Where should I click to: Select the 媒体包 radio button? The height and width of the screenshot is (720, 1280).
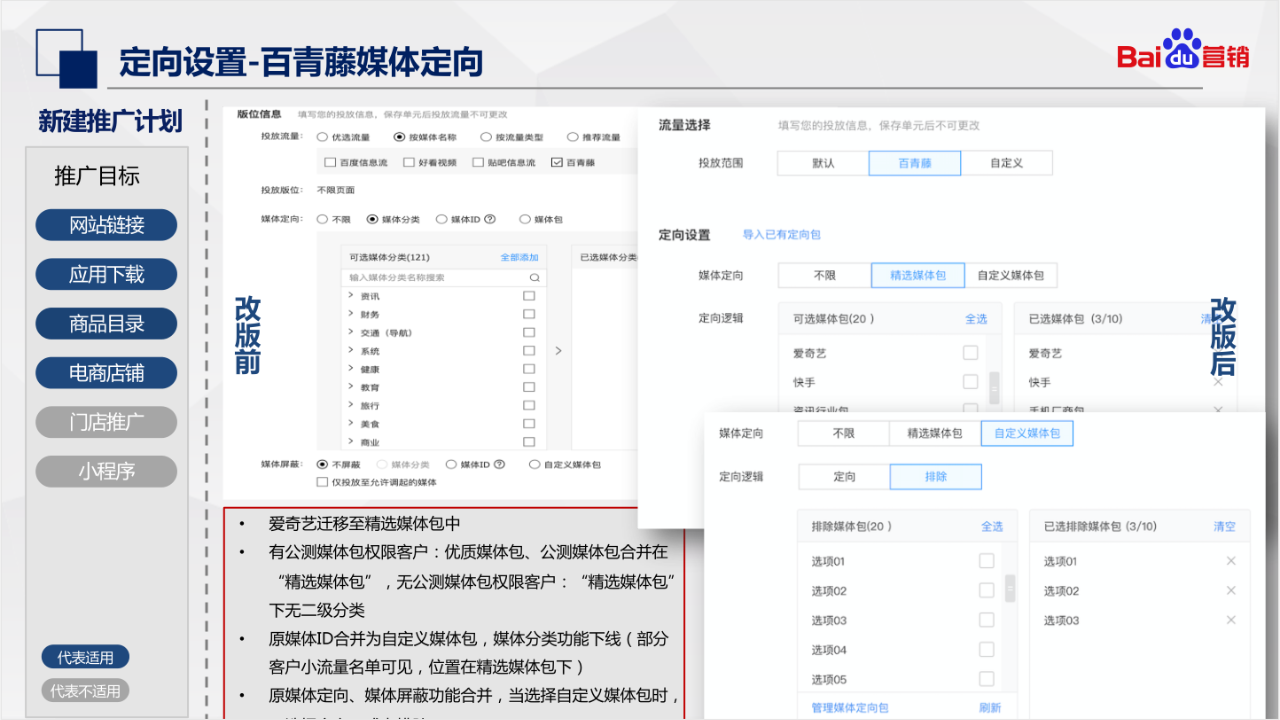click(x=524, y=219)
